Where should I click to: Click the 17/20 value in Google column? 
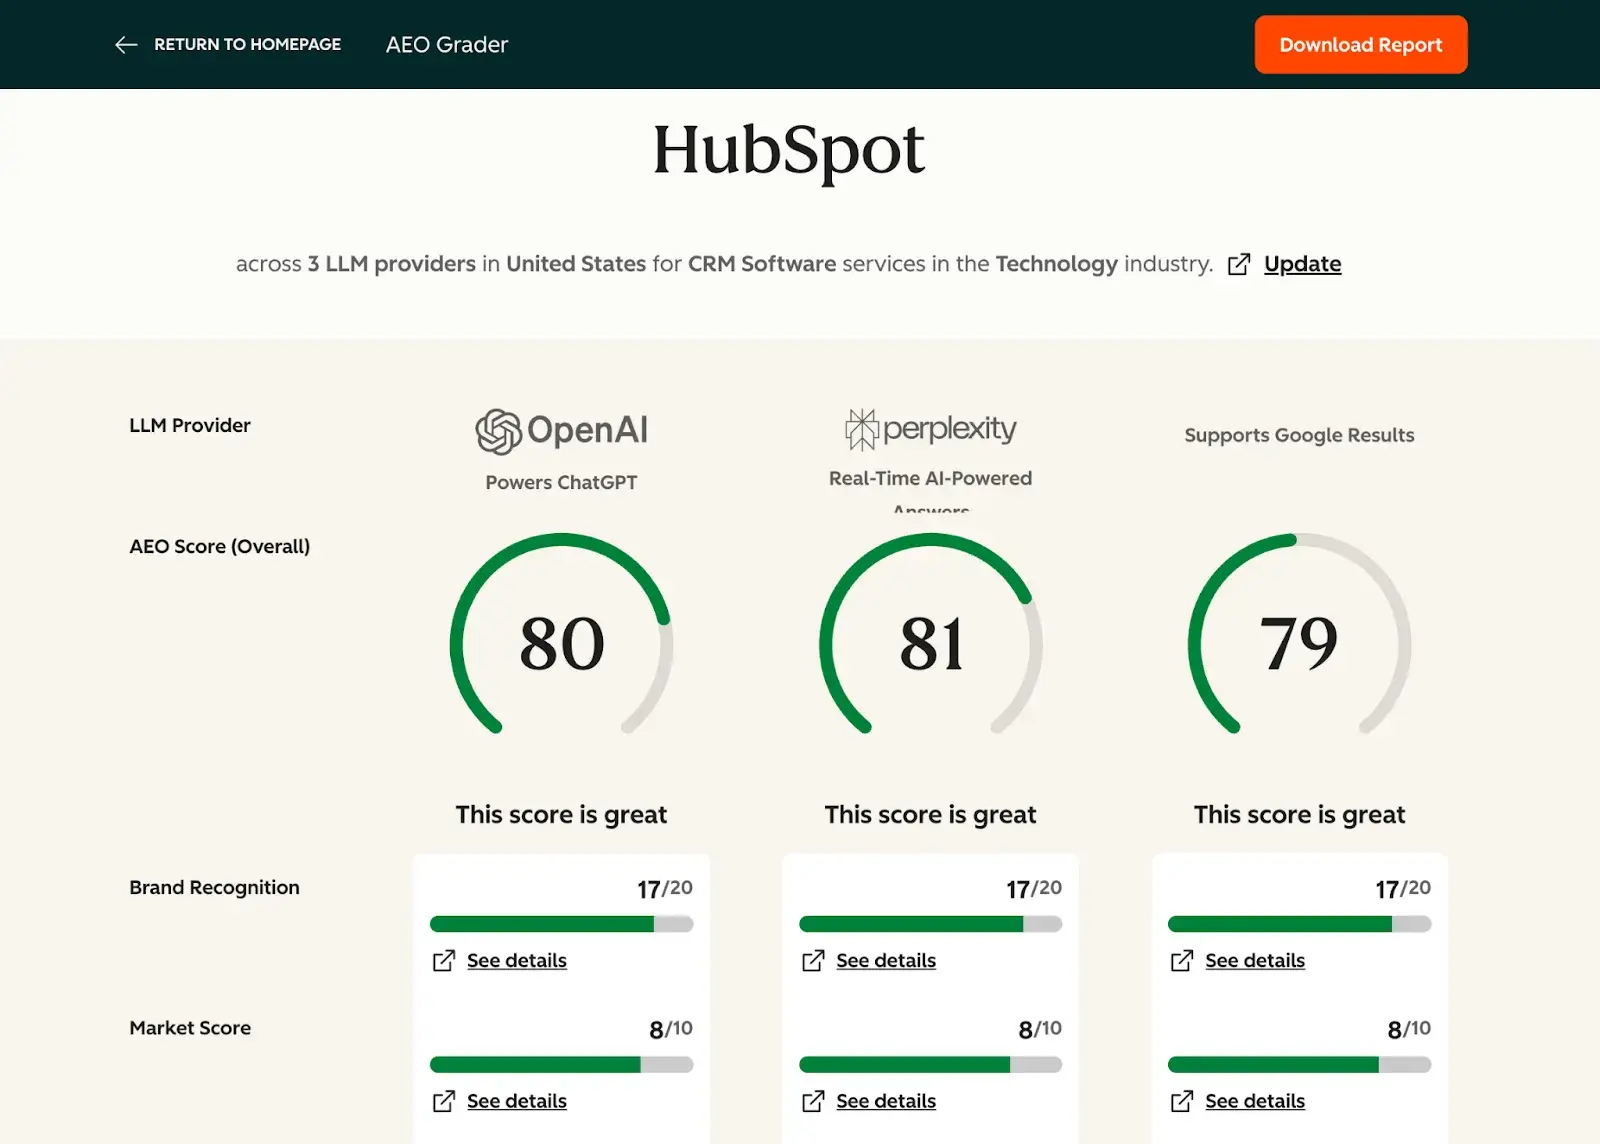1403,888
